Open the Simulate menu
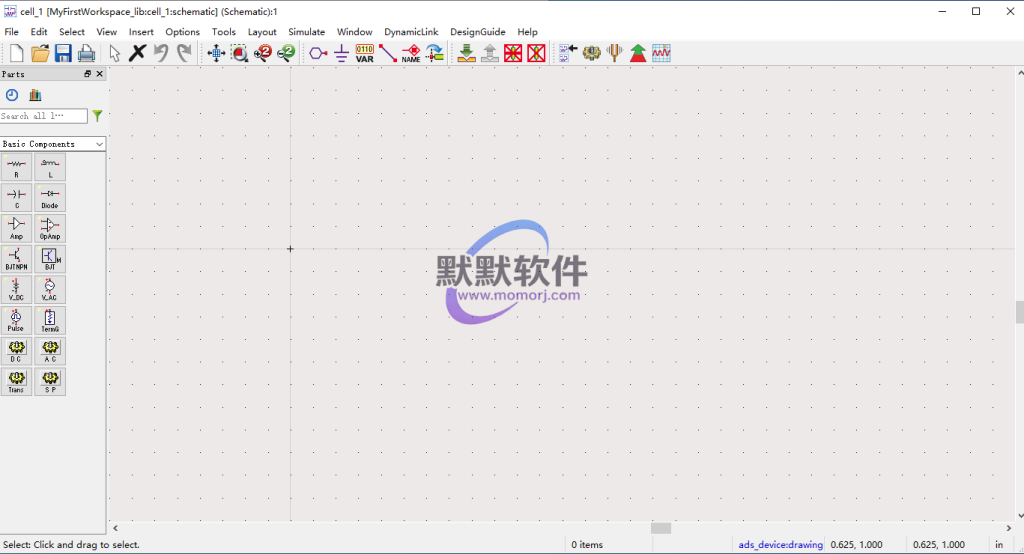The image size is (1024, 554). (x=306, y=32)
